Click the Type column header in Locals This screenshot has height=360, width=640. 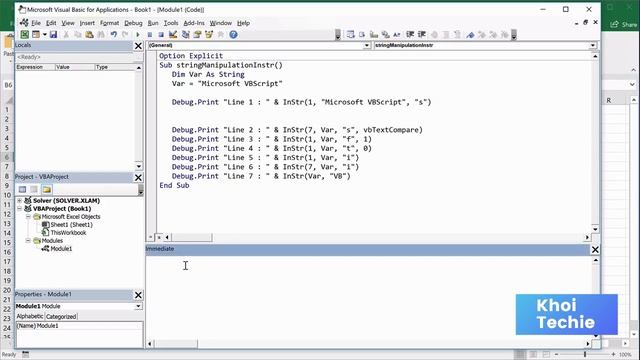pyautogui.click(x=114, y=67)
